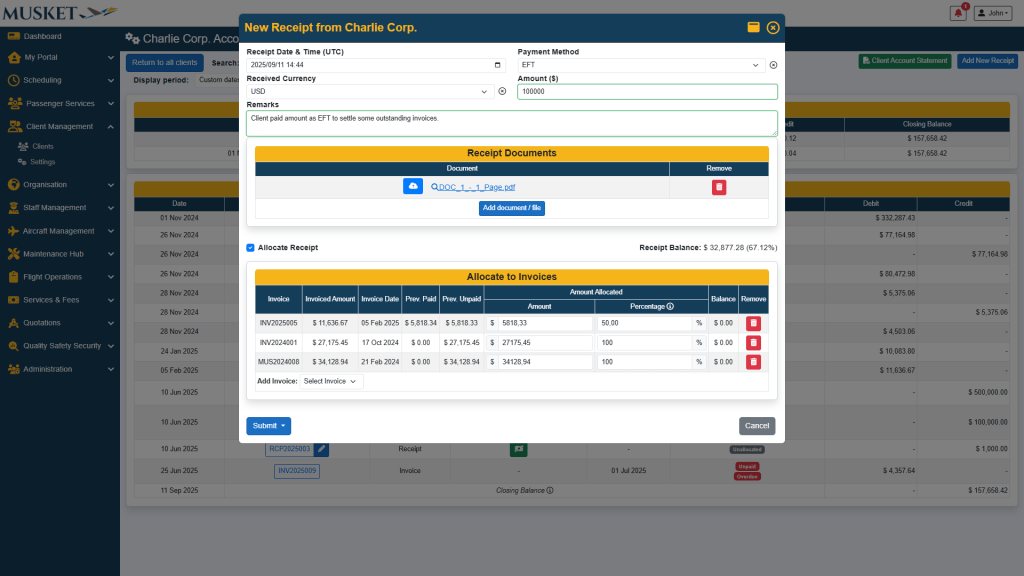Open the date picker calendar icon
This screenshot has height=576, width=1024.
click(x=499, y=65)
